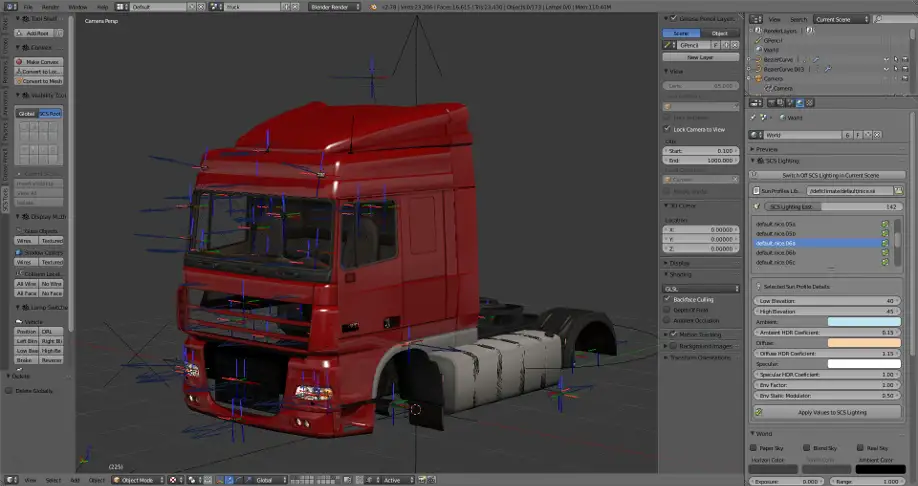
Task: Click the Diffuse color swatch
Action: pos(849,342)
